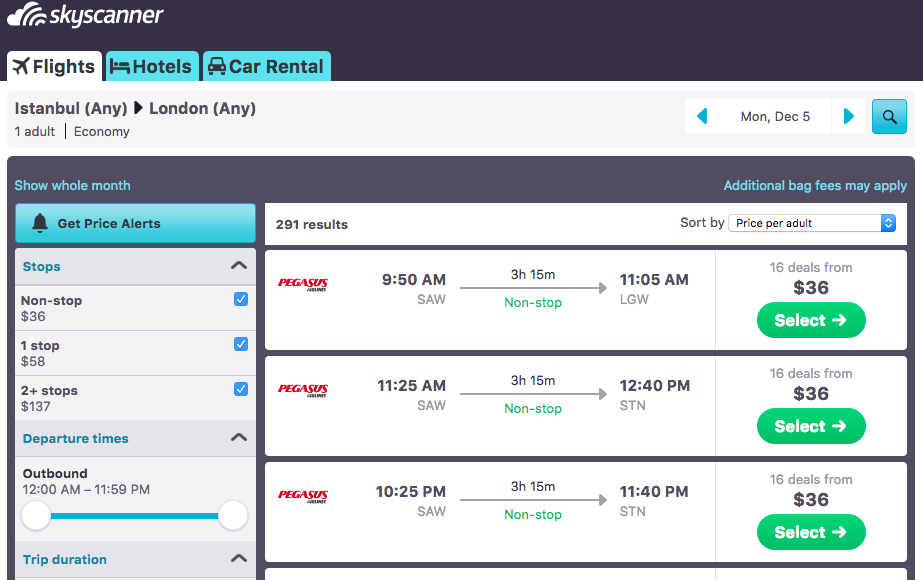Click Pegasus logo on 9:50 AM flight

pyautogui.click(x=303, y=284)
